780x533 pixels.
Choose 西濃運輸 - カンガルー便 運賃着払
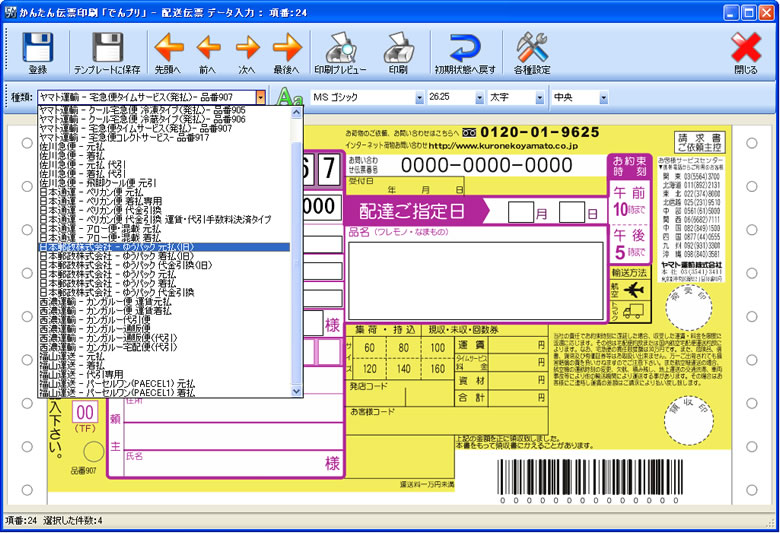tap(164, 311)
